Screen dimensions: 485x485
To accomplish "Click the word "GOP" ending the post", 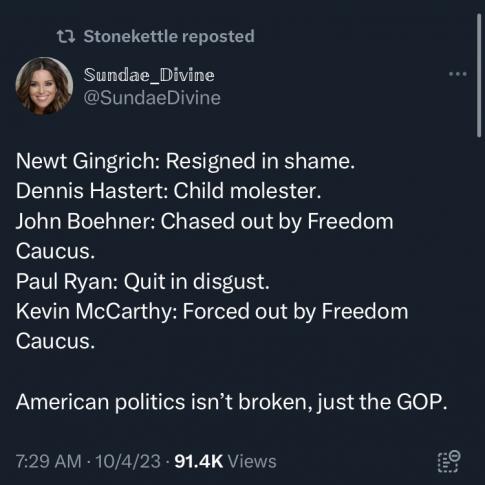I will tap(420, 402).
